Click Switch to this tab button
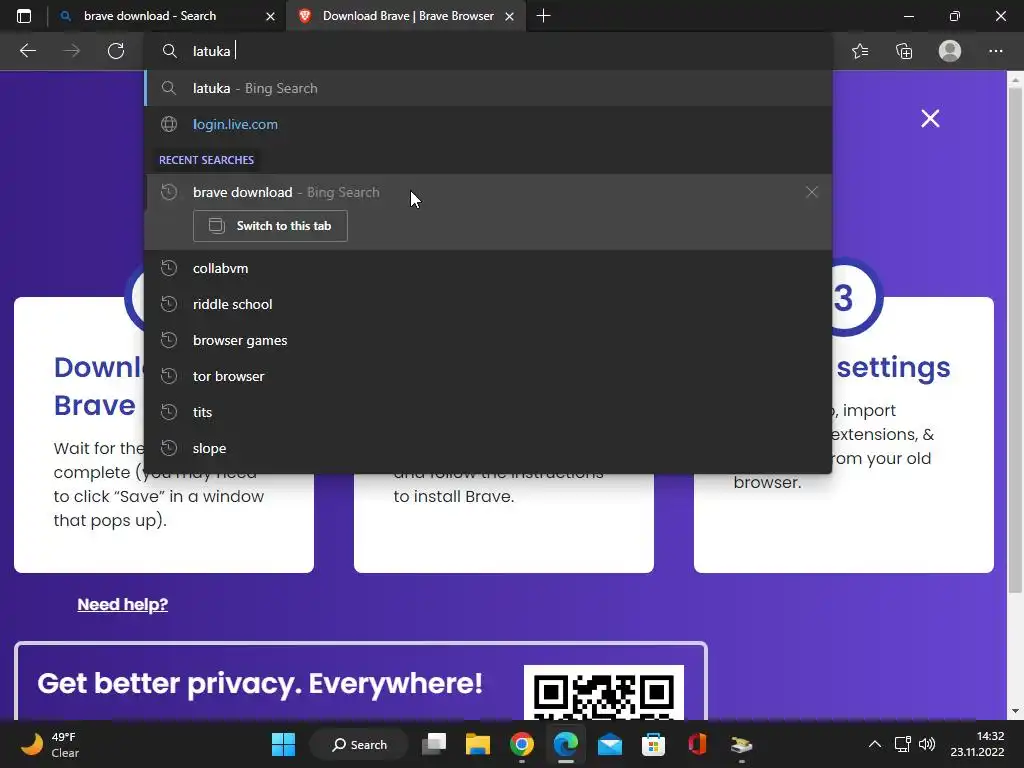Image resolution: width=1024 pixels, height=768 pixels. tap(270, 226)
